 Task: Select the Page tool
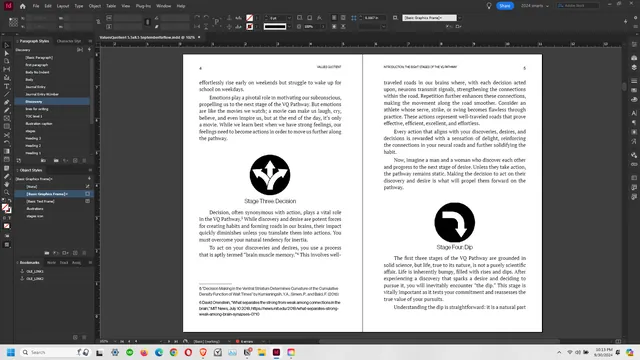pos(7,61)
